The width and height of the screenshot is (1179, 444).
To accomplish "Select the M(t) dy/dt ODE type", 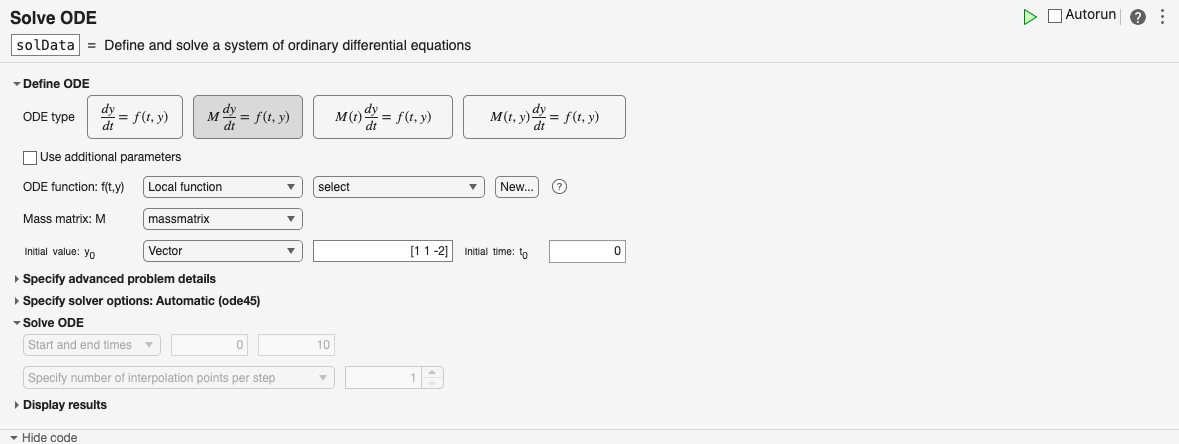I will pos(383,117).
